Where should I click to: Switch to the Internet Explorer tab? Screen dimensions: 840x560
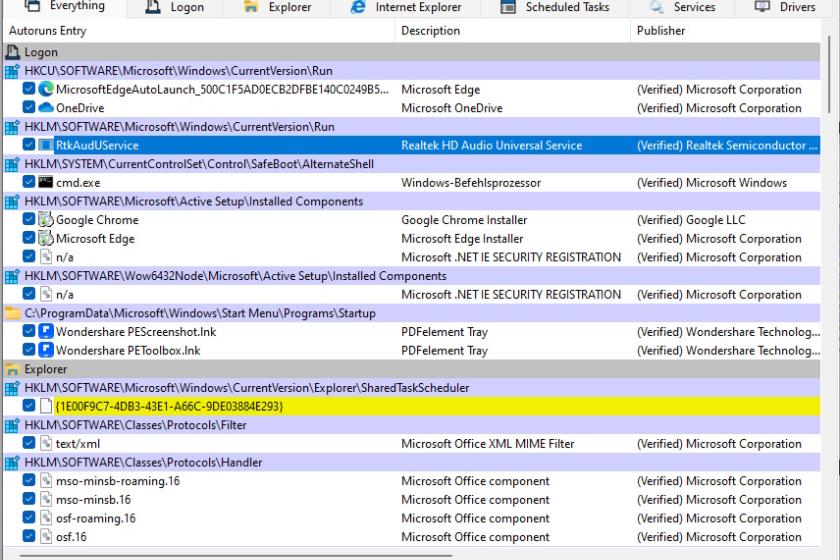(x=406, y=7)
